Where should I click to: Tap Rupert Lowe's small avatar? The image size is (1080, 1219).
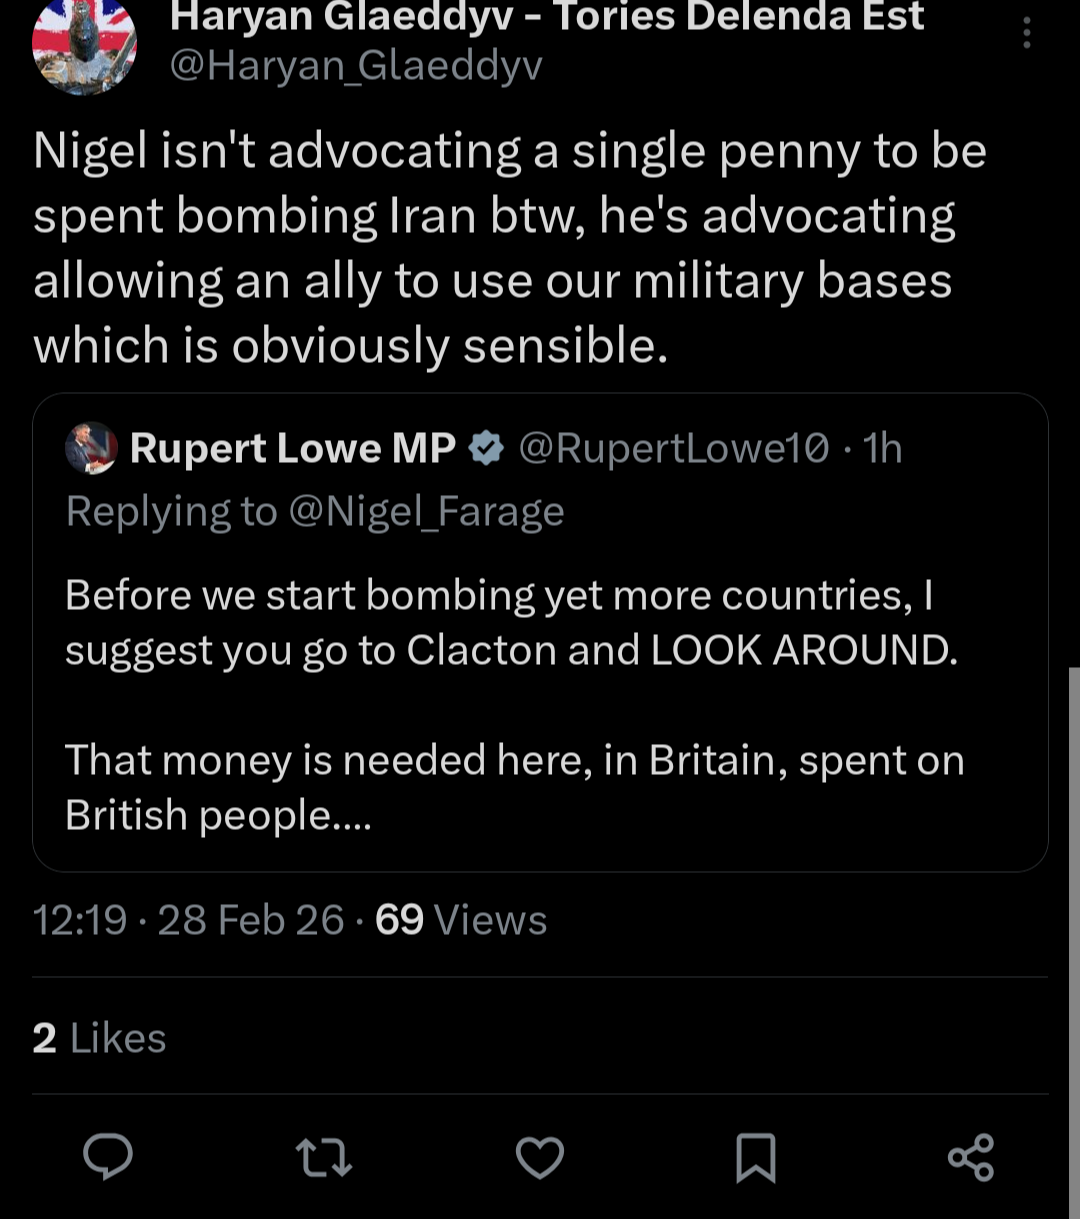(x=92, y=448)
